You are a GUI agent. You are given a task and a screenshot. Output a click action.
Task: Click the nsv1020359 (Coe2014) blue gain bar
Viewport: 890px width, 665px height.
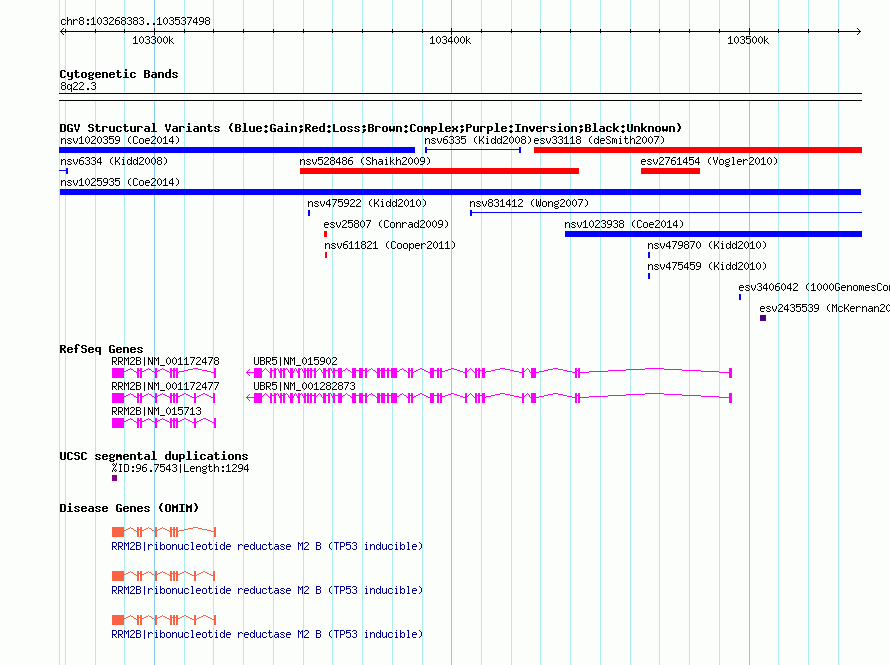click(x=237, y=150)
